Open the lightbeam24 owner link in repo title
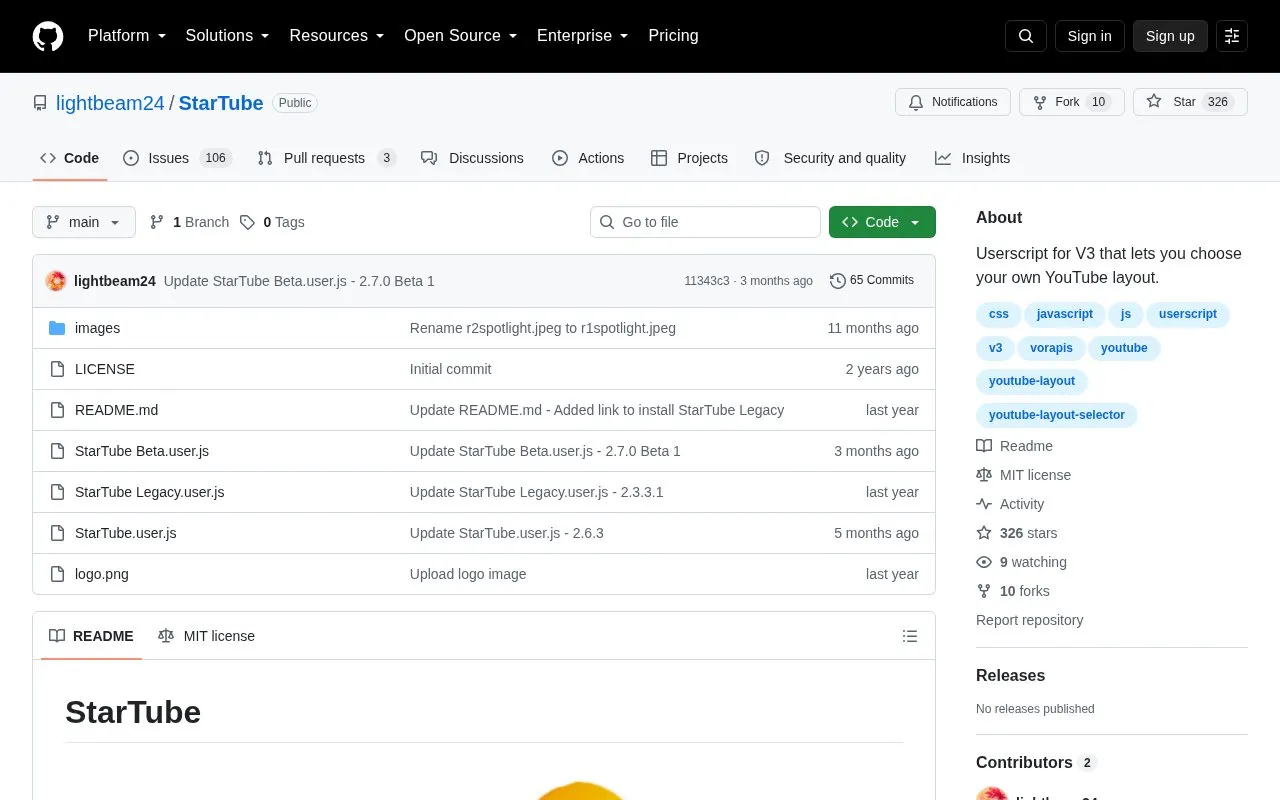The image size is (1280, 800). (x=110, y=103)
